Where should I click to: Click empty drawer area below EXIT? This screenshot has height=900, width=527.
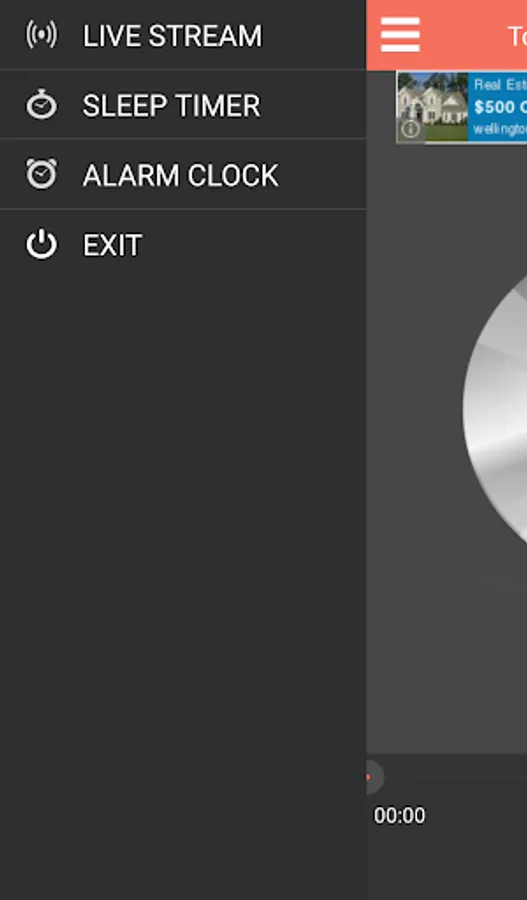click(x=183, y=574)
